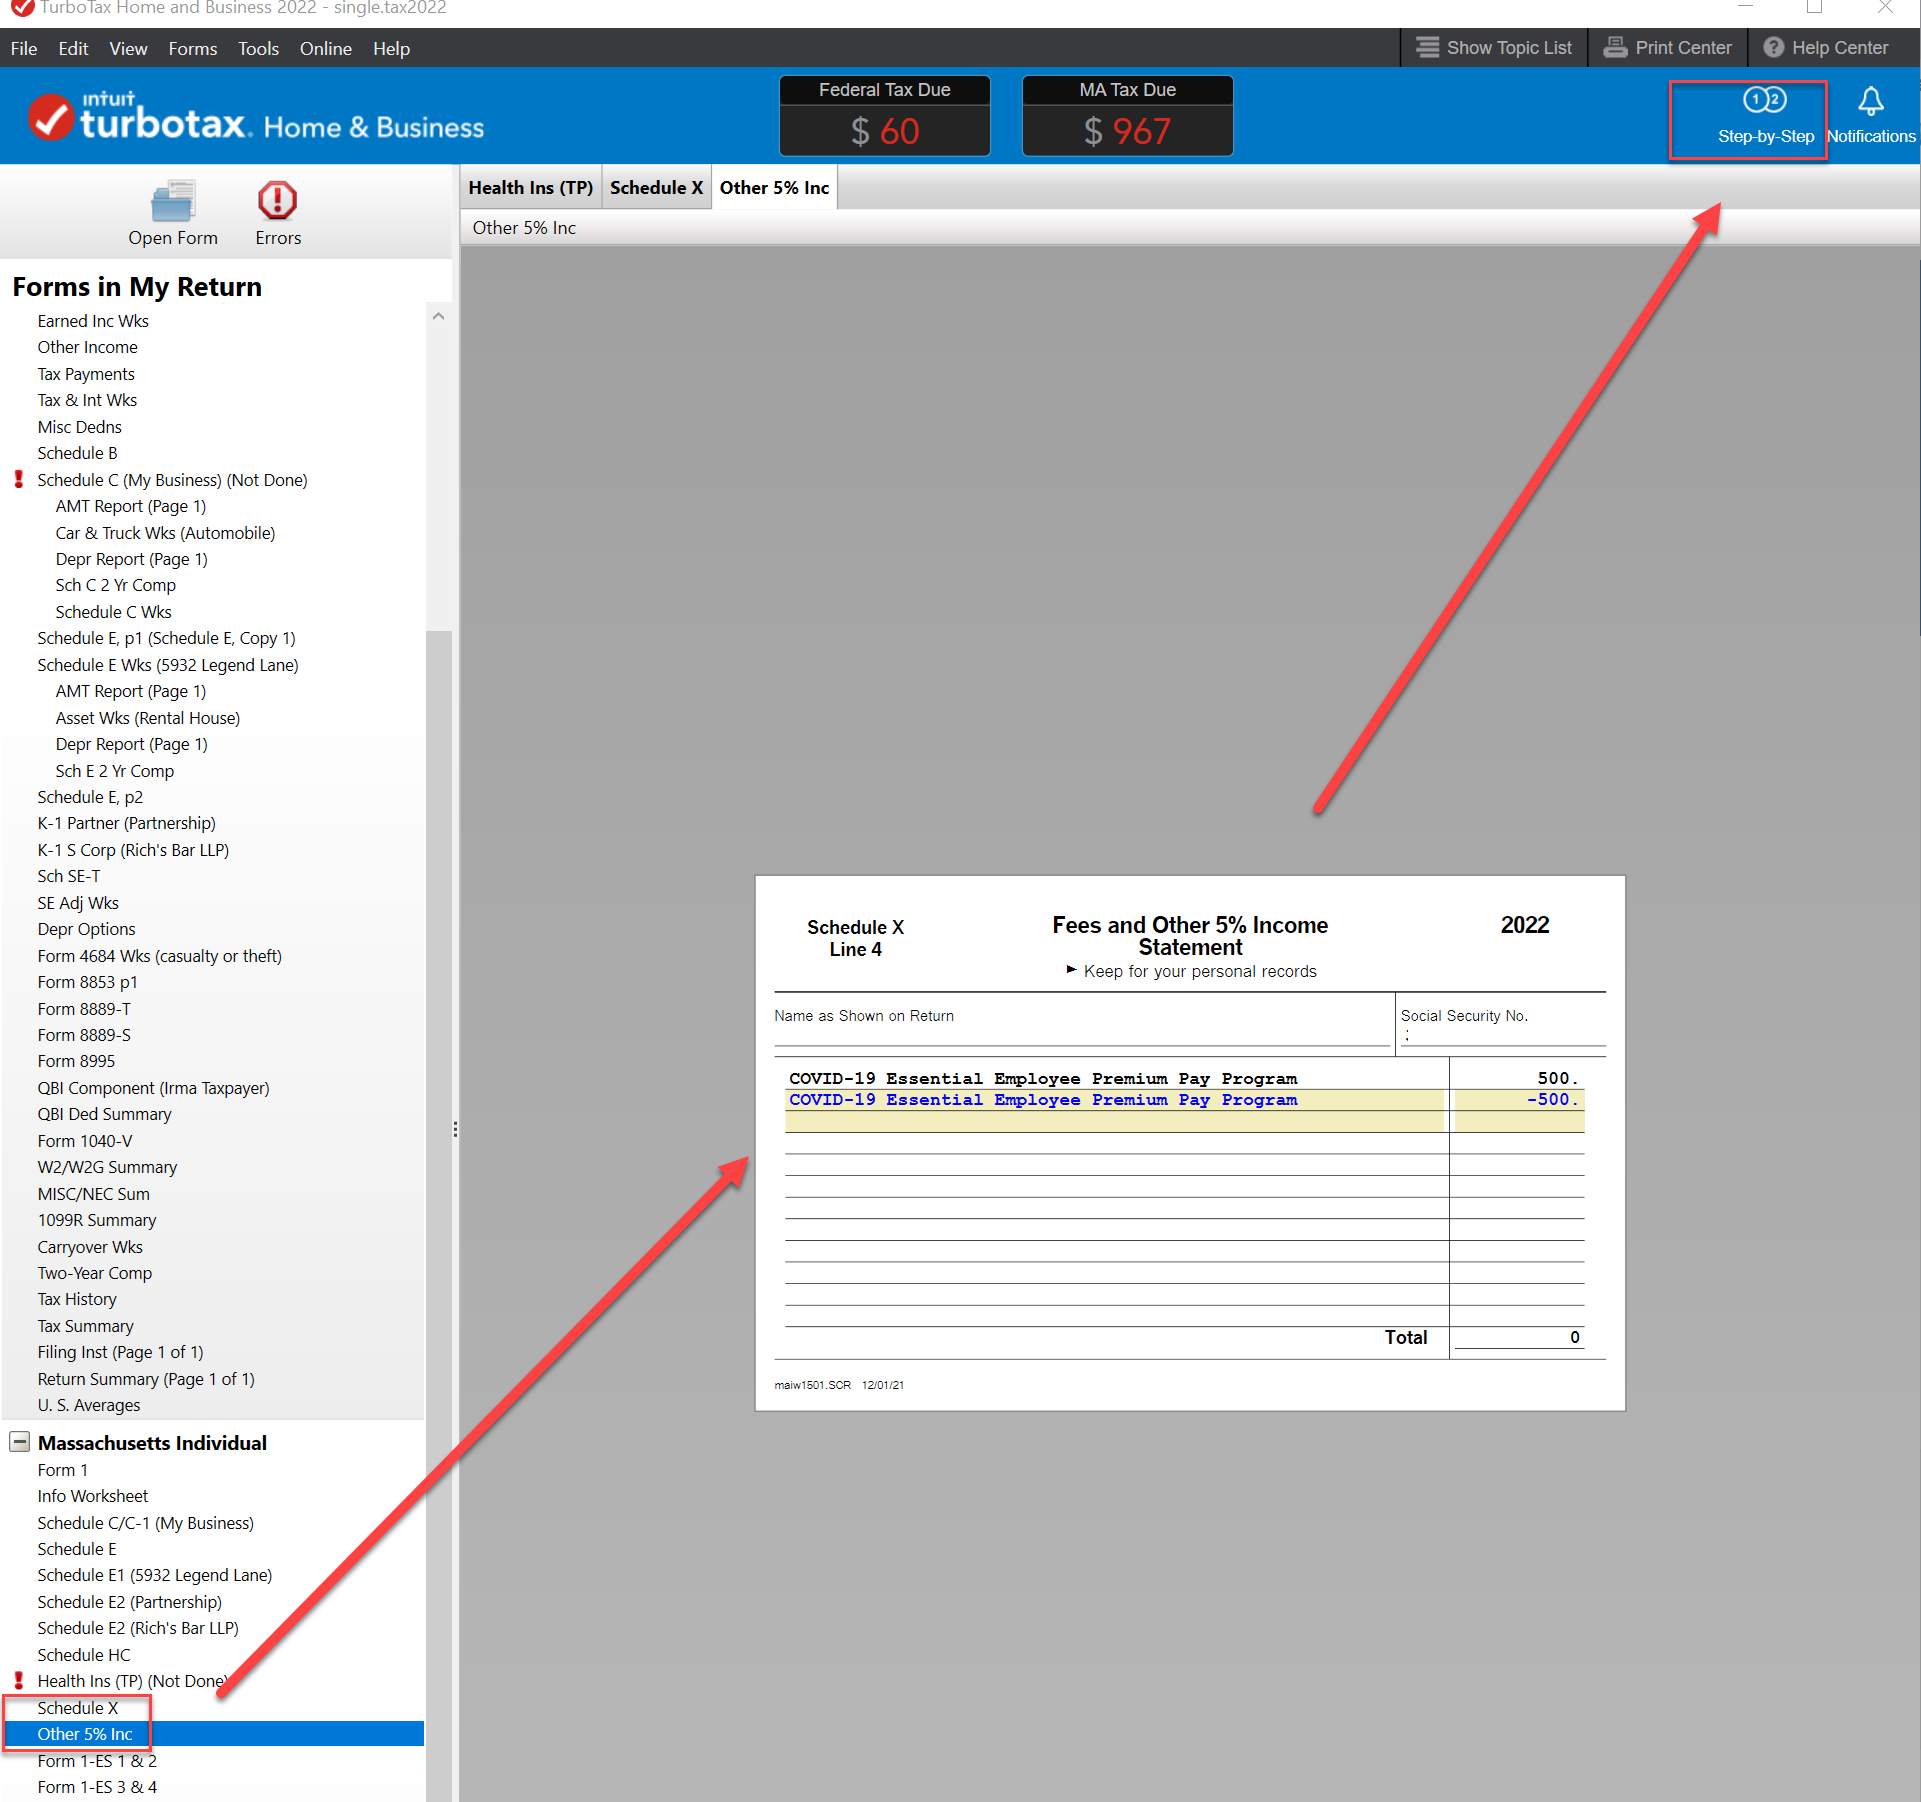Open the File menu

pyautogui.click(x=24, y=48)
